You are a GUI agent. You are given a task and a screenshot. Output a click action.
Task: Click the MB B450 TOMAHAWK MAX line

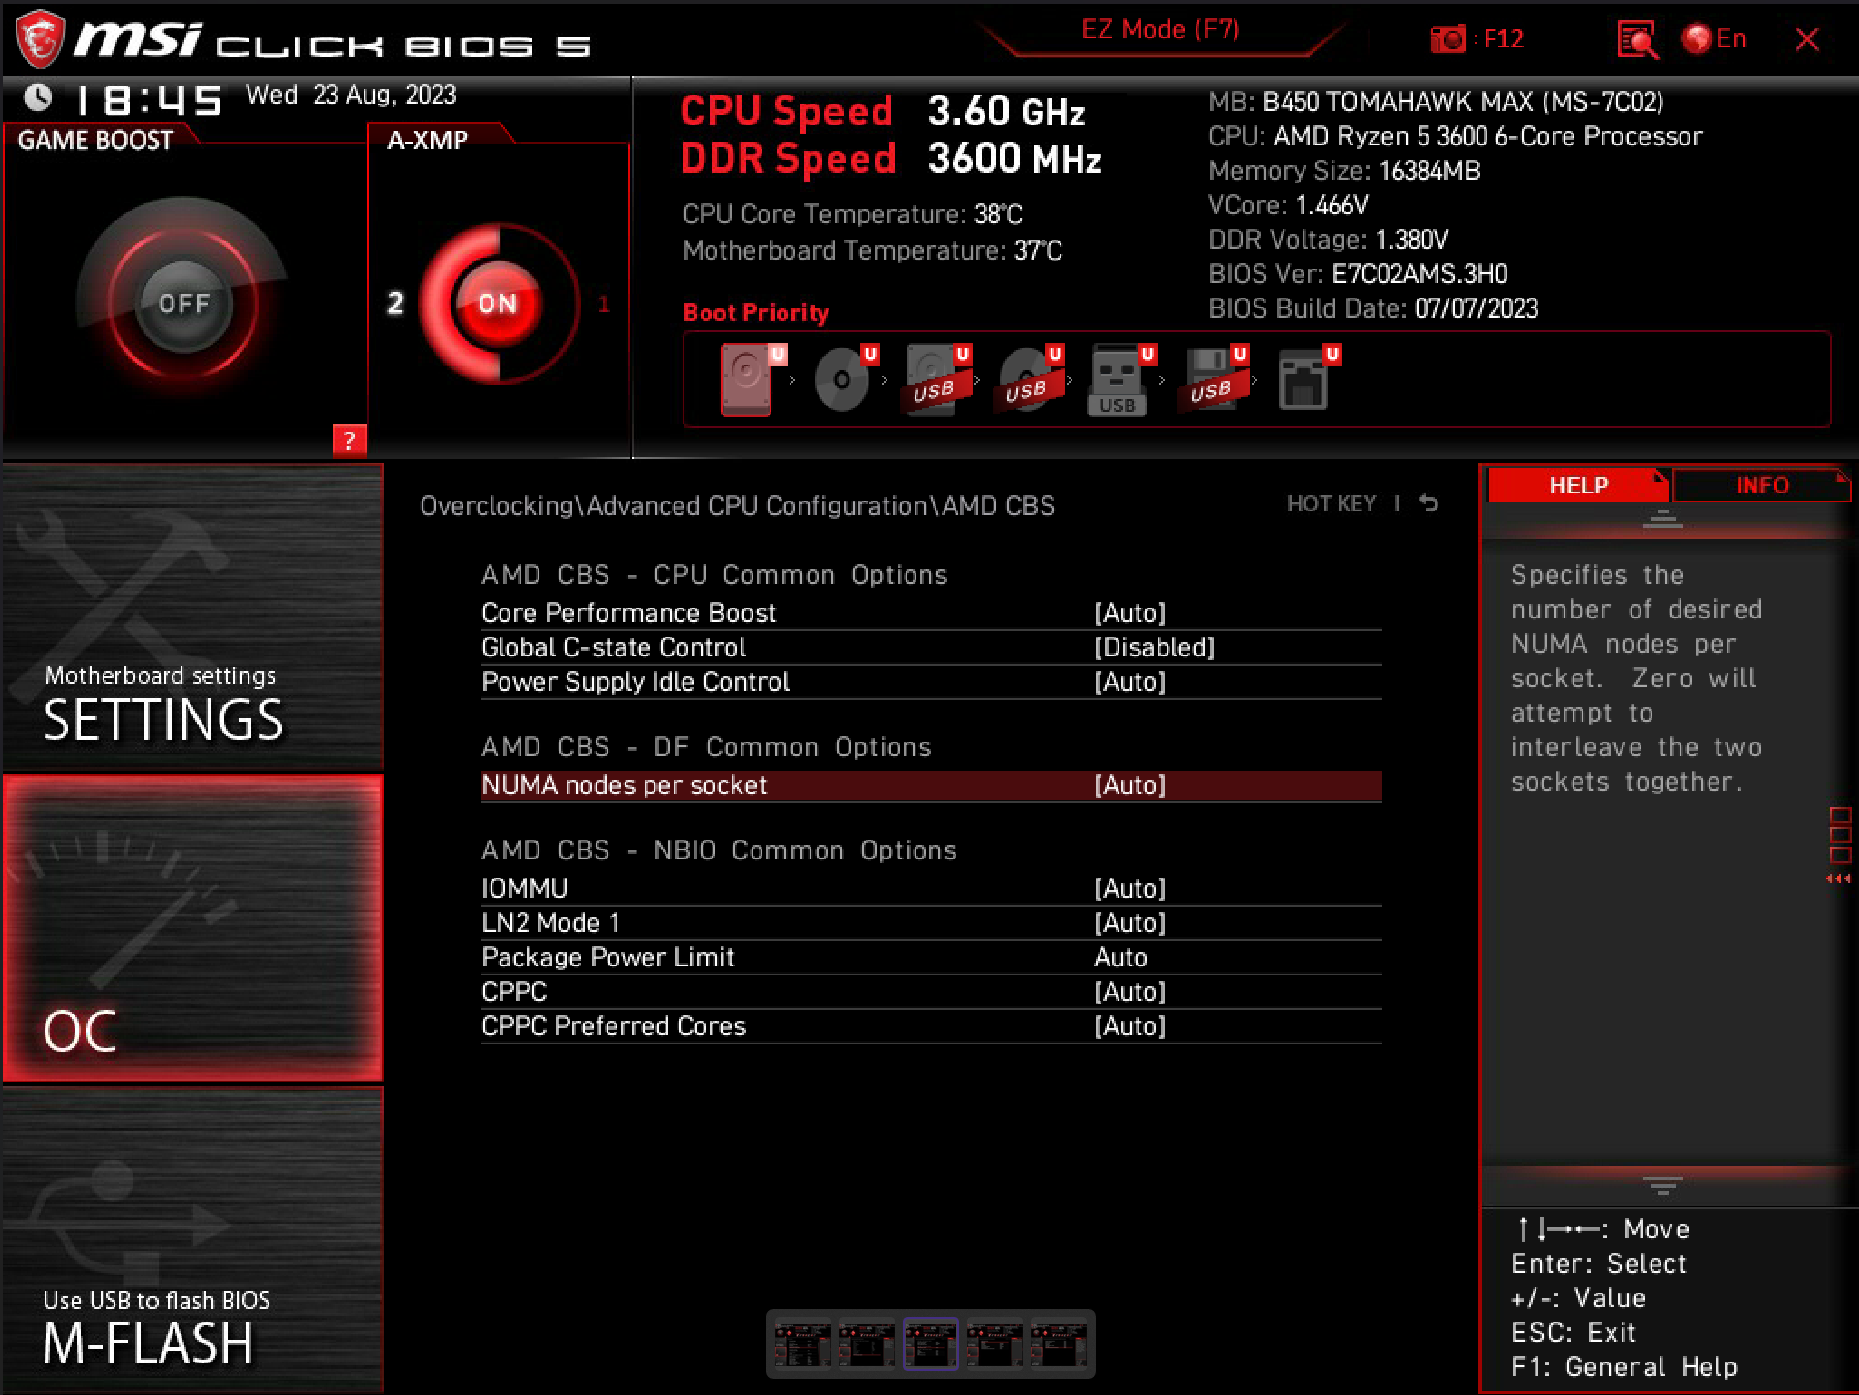point(1435,102)
